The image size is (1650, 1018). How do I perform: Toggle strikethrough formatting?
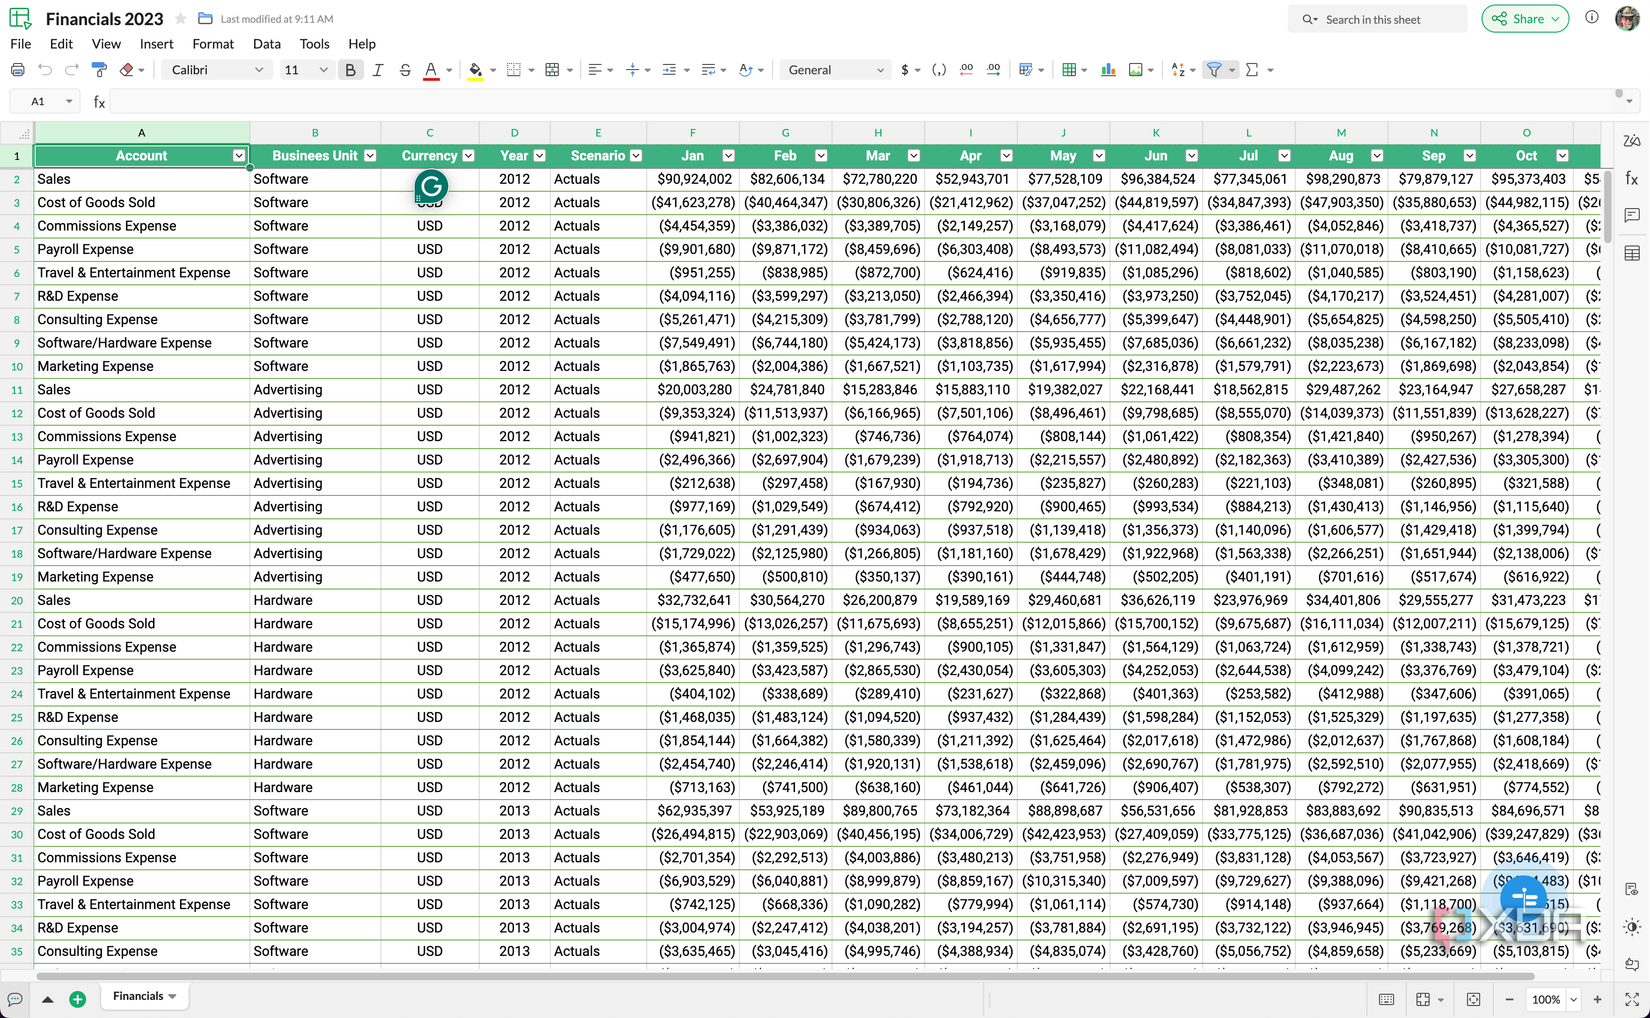coord(405,69)
